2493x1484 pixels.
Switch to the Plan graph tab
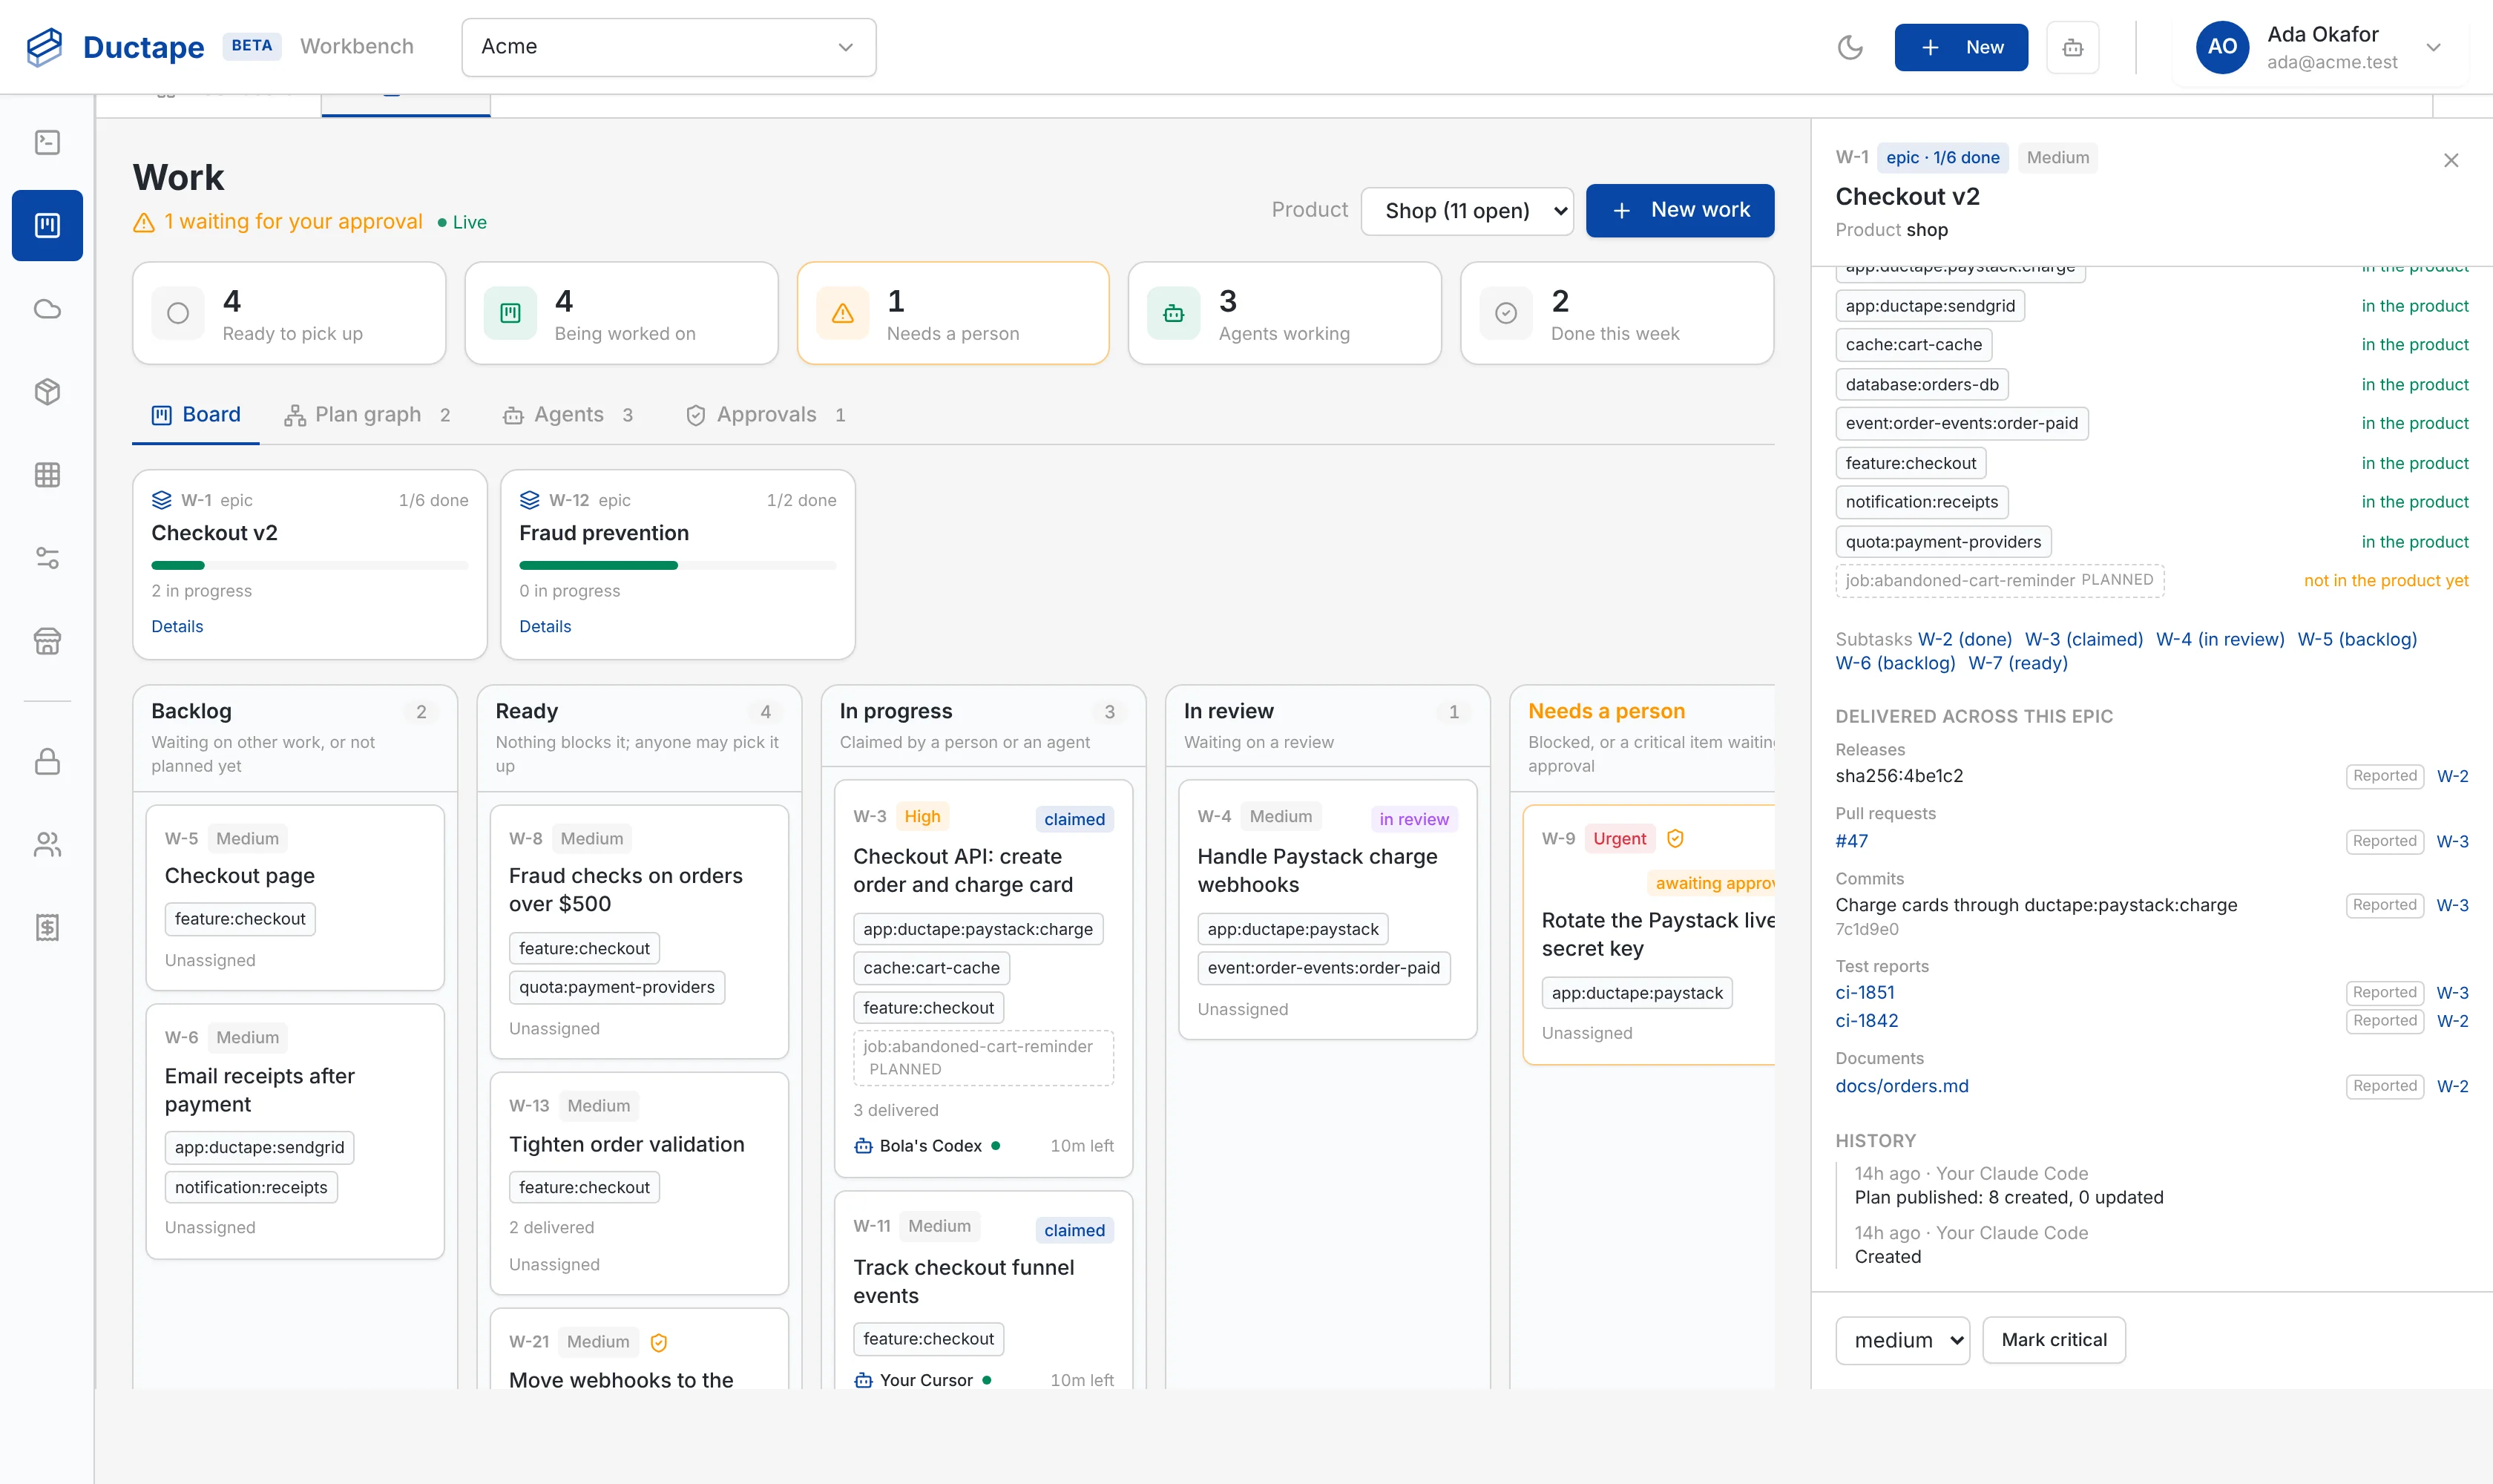368,414
